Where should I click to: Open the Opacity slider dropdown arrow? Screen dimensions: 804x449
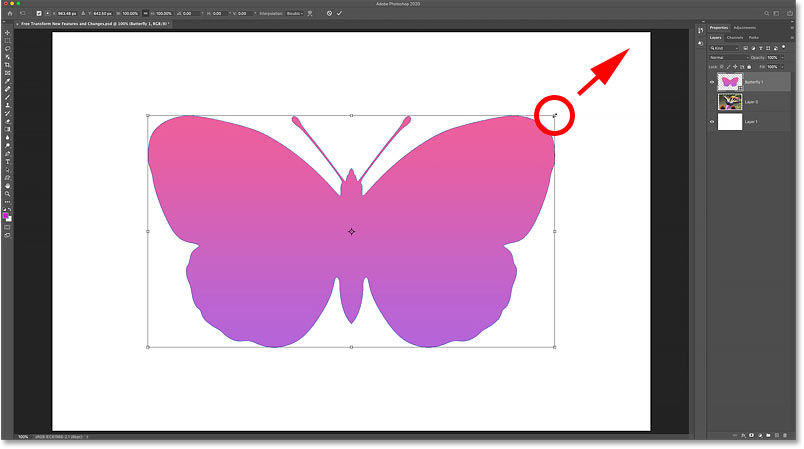[x=782, y=57]
